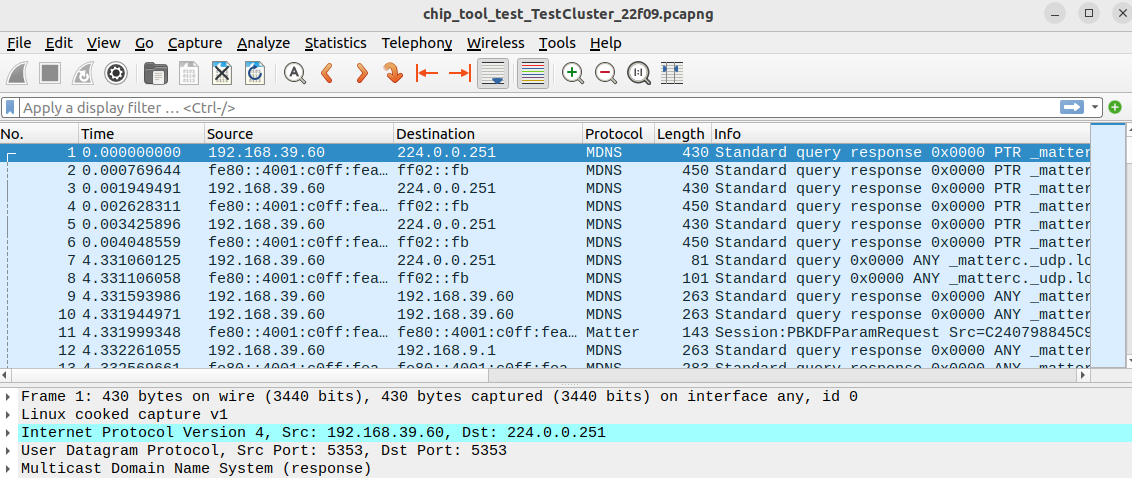Add a display filter button with plus
Viewport: 1132px width, 483px height.
pos(1115,107)
